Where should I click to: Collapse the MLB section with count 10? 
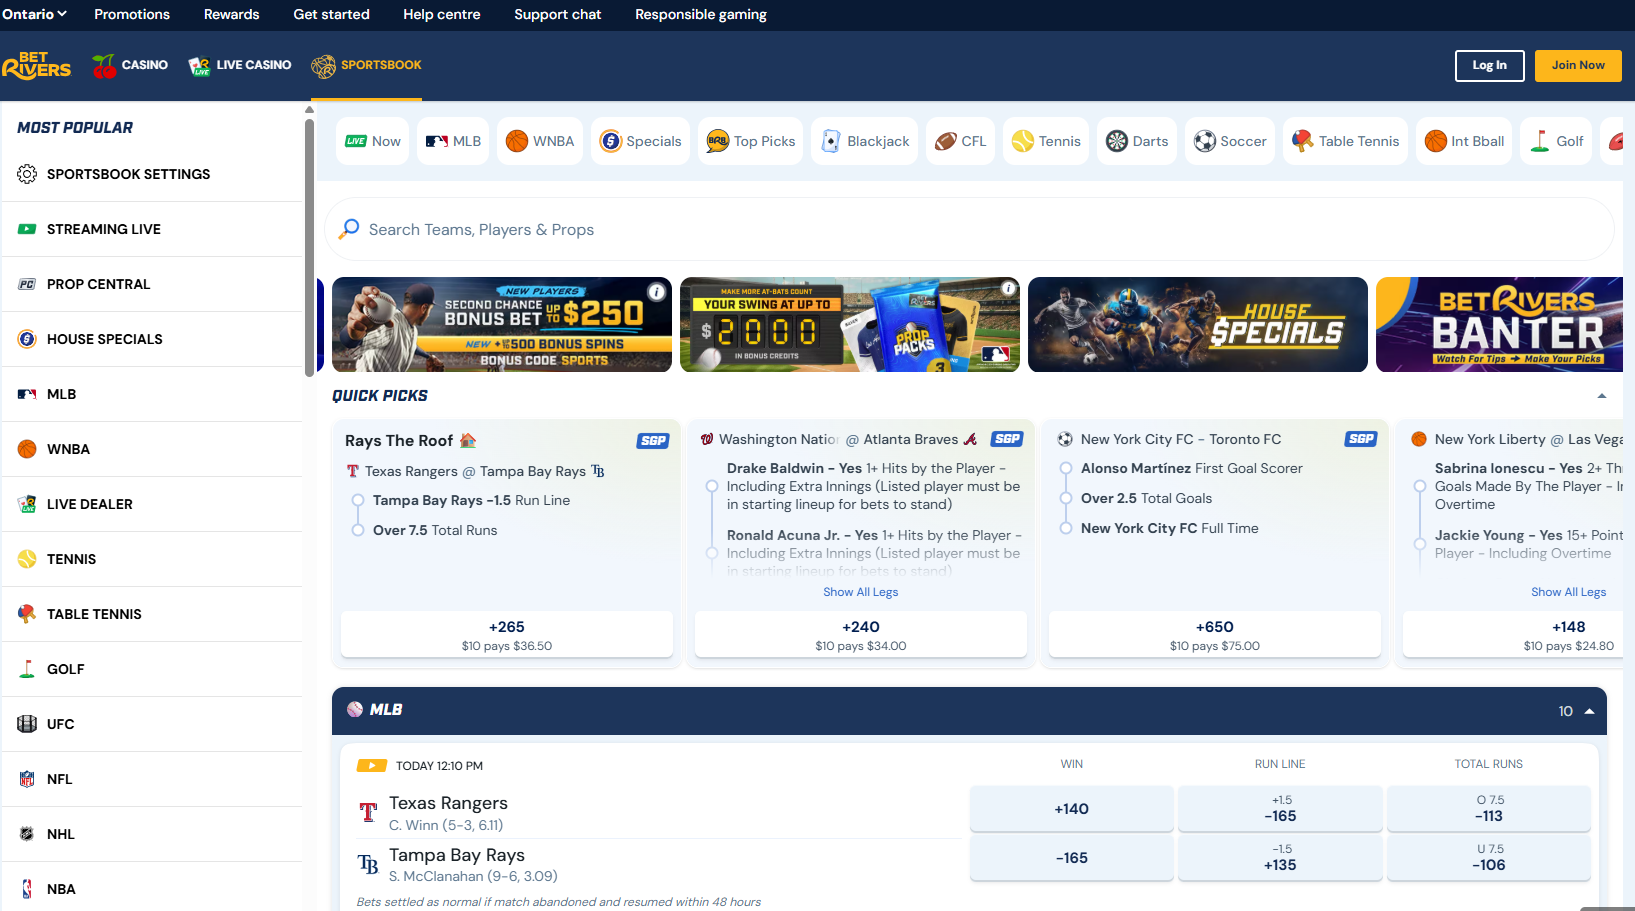coord(1589,711)
